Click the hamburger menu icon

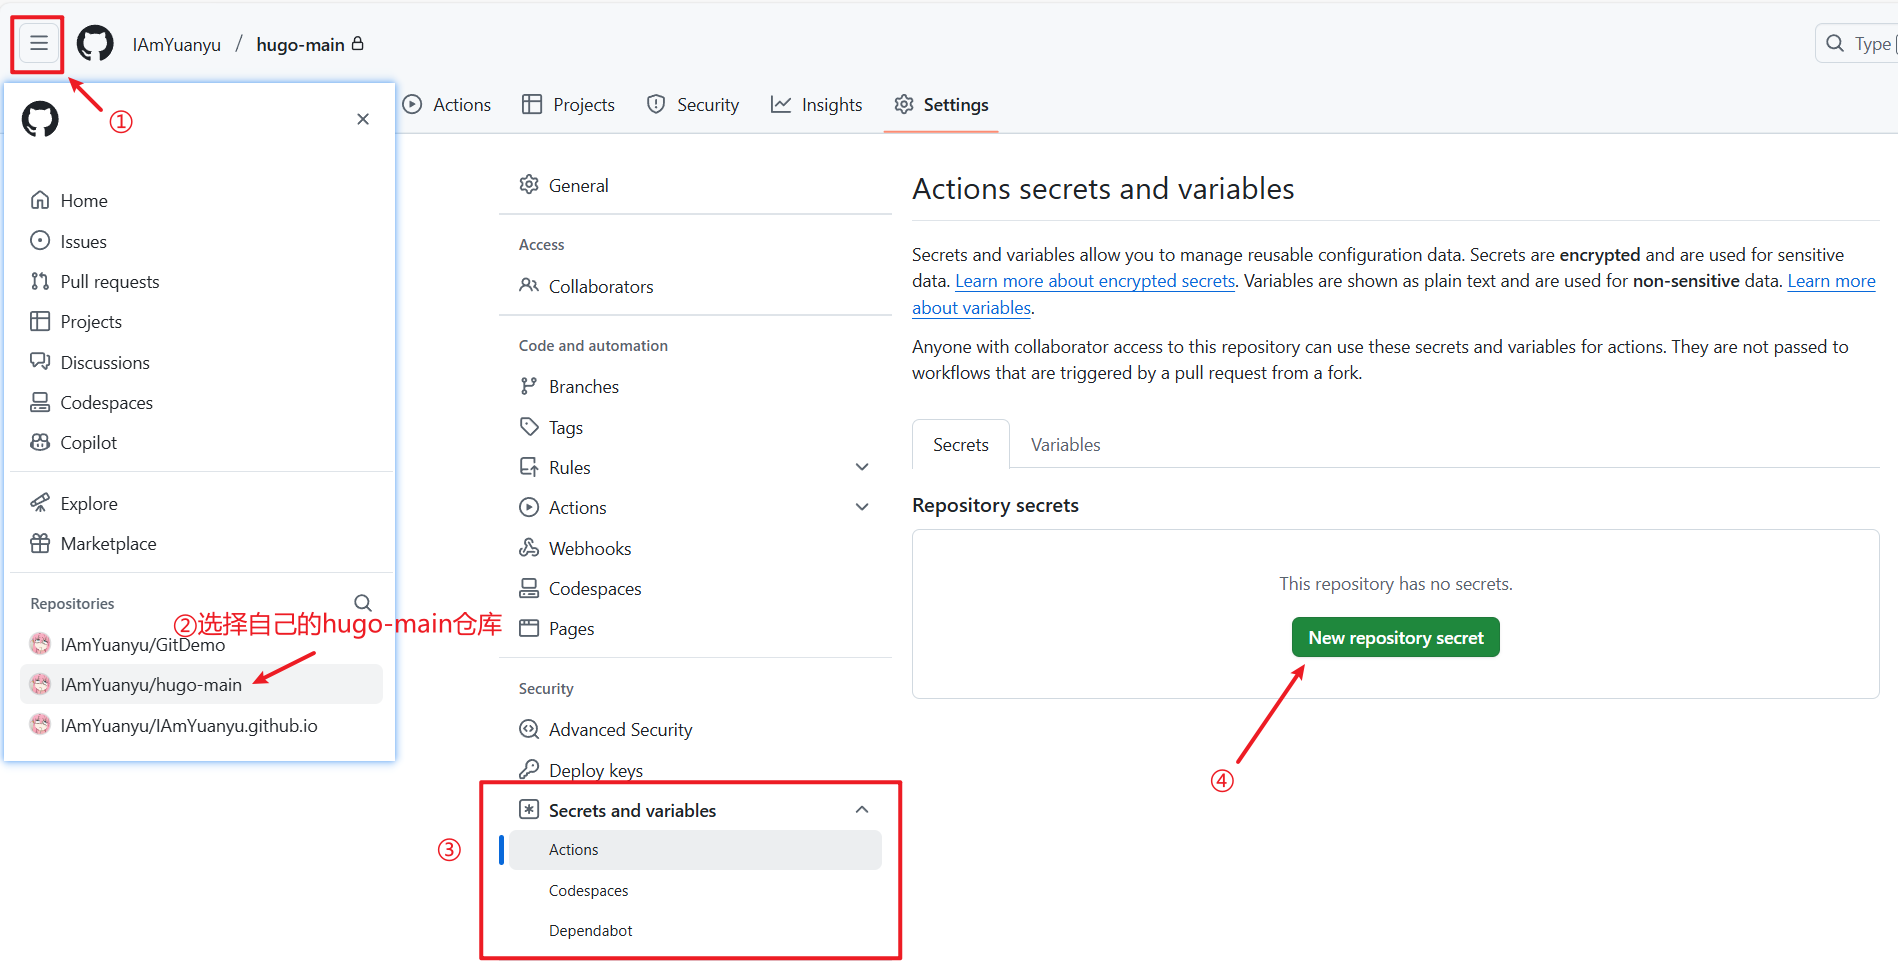[38, 43]
